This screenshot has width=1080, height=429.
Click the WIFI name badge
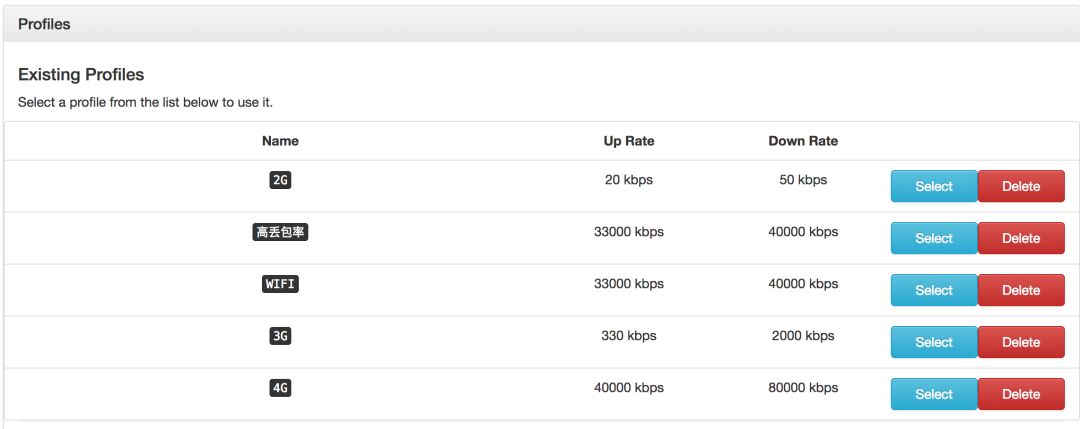(x=280, y=285)
